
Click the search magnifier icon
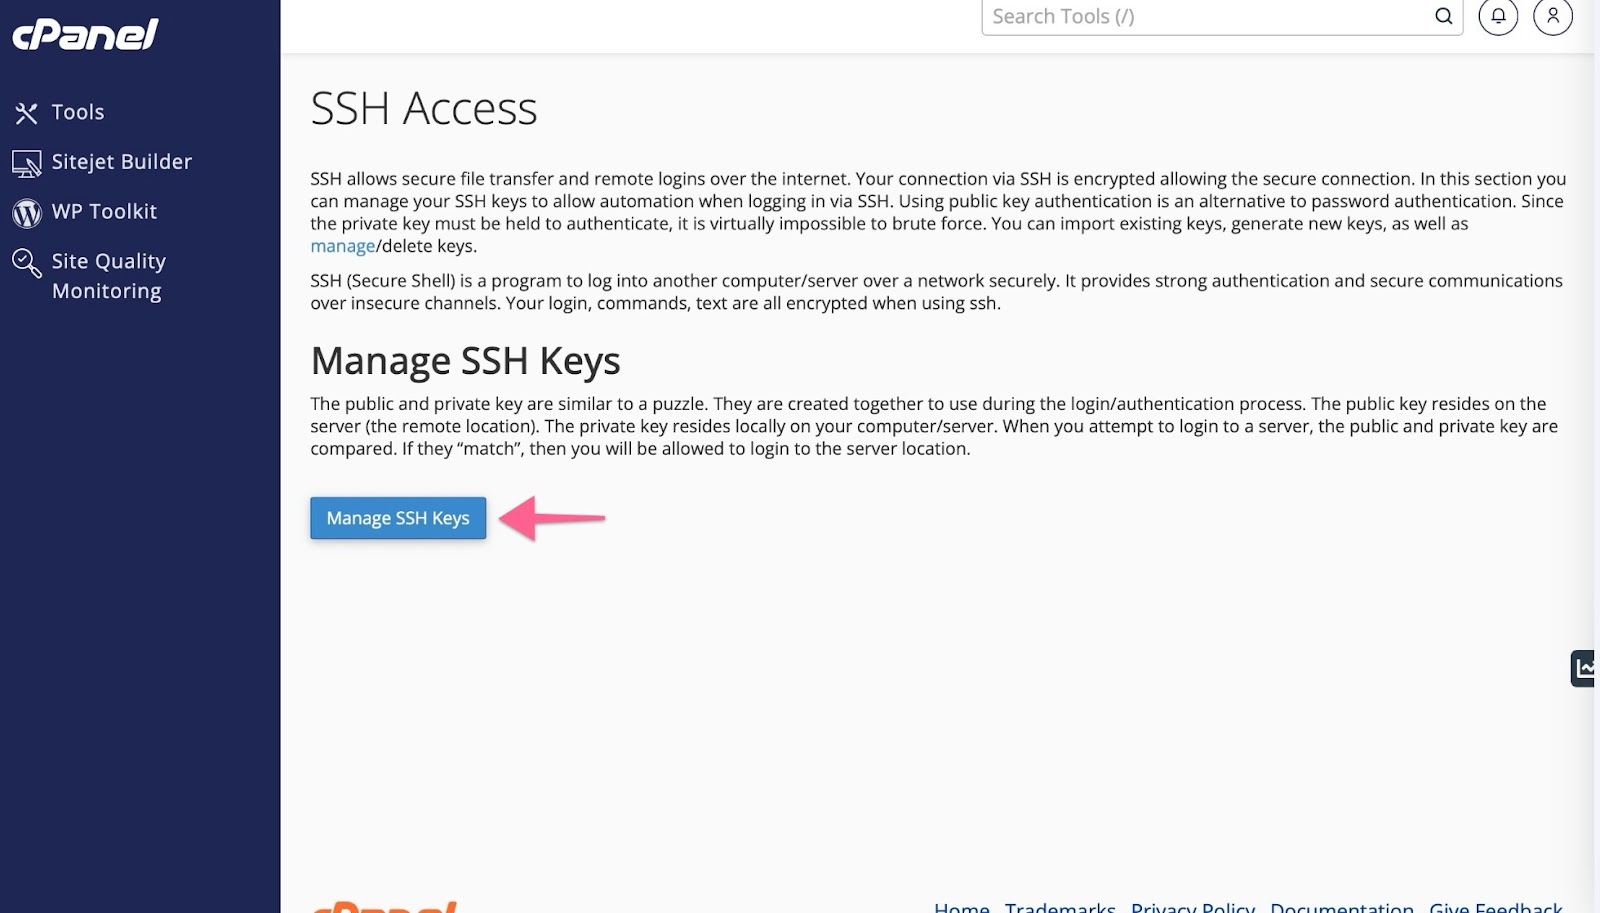tap(1443, 16)
